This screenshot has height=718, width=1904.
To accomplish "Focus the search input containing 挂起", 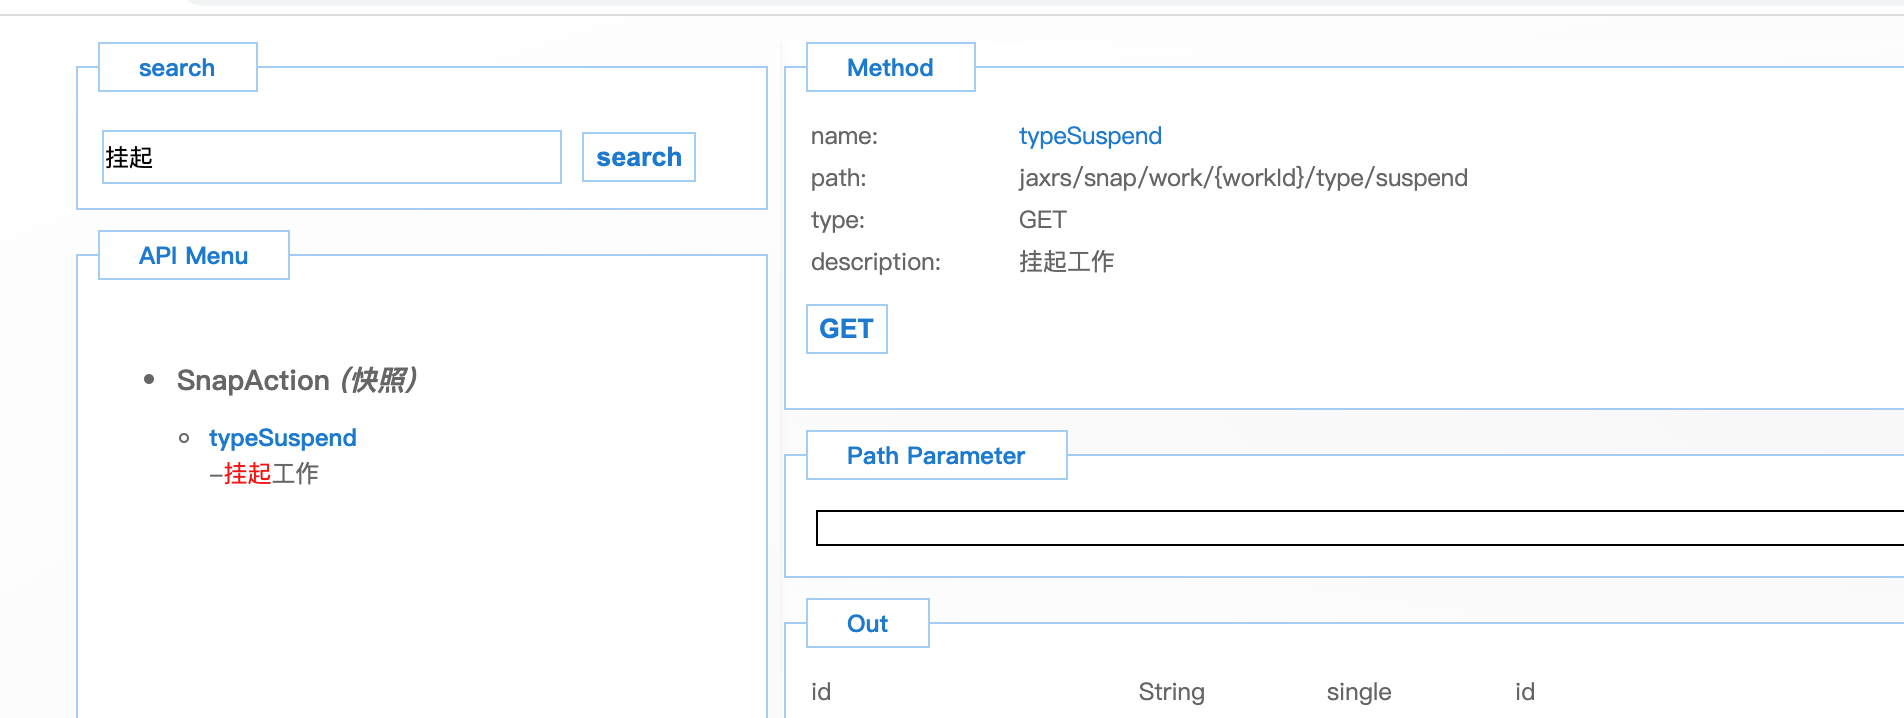I will [331, 157].
